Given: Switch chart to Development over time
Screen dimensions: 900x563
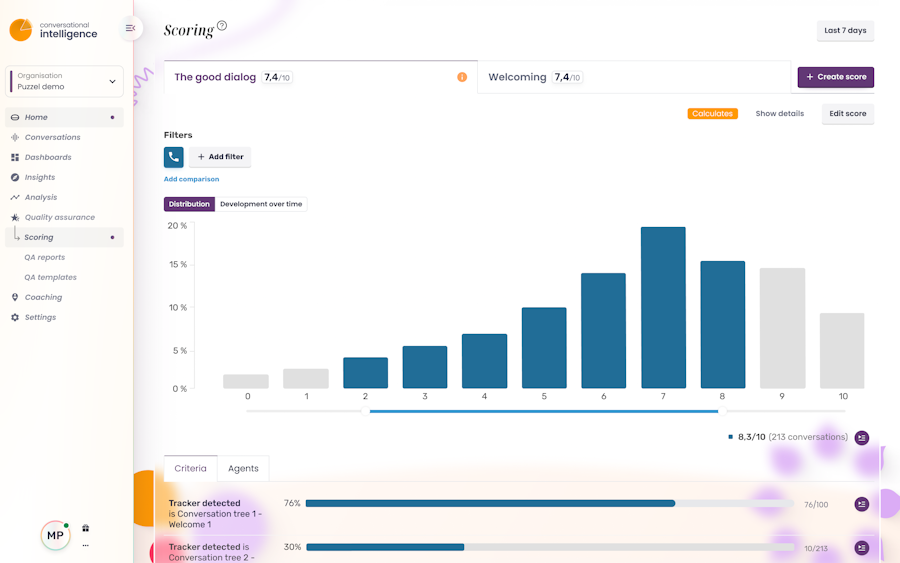Looking at the screenshot, I should 261,204.
